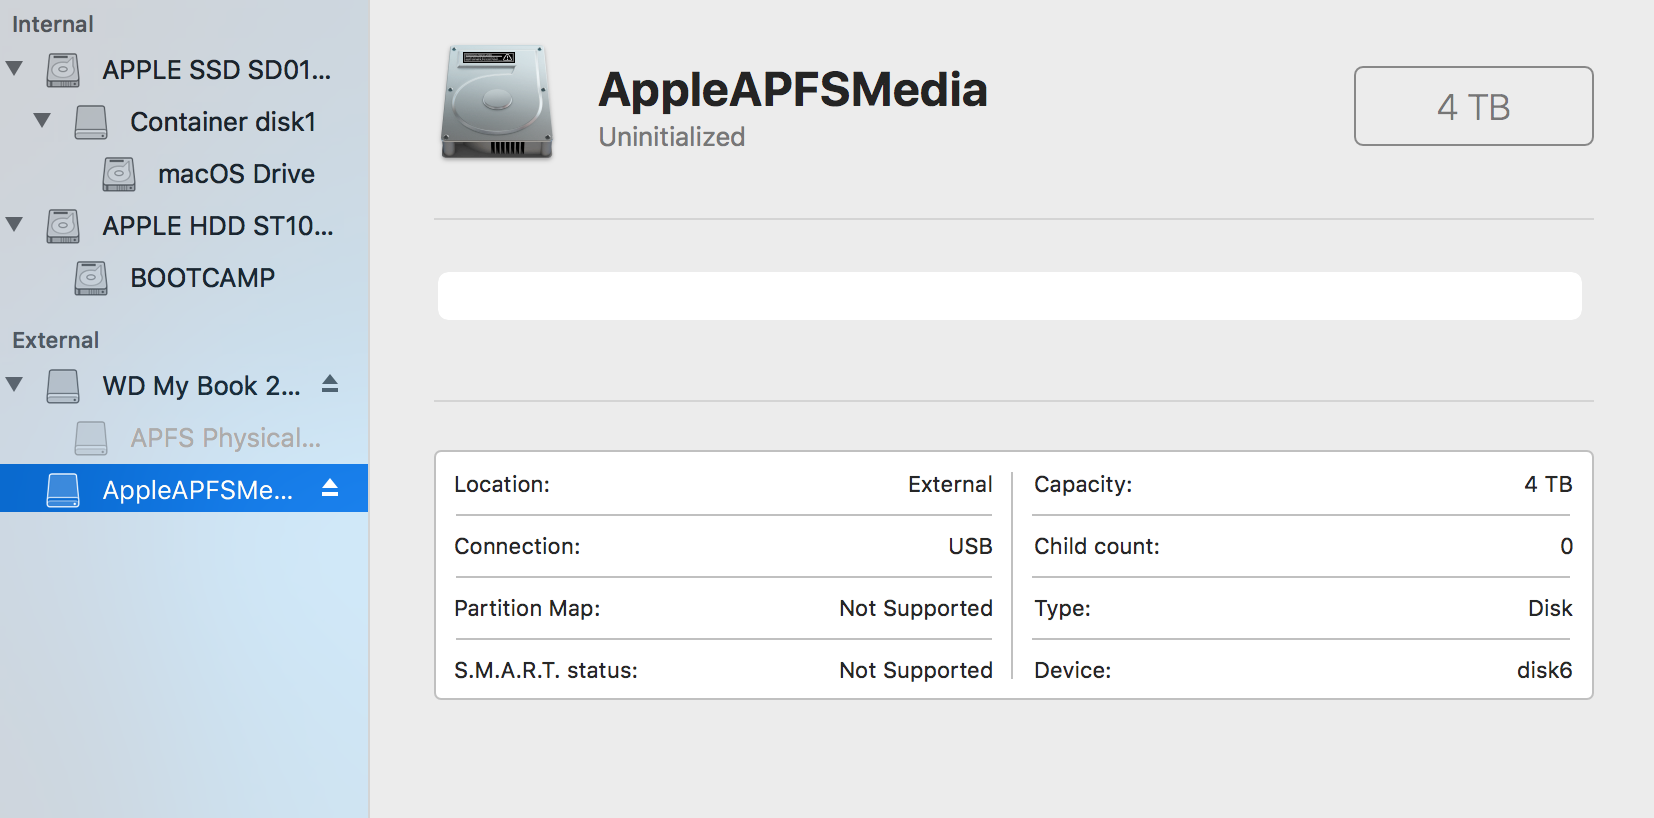Click the empty disk usage bar
The image size is (1654, 818).
coord(1009,296)
